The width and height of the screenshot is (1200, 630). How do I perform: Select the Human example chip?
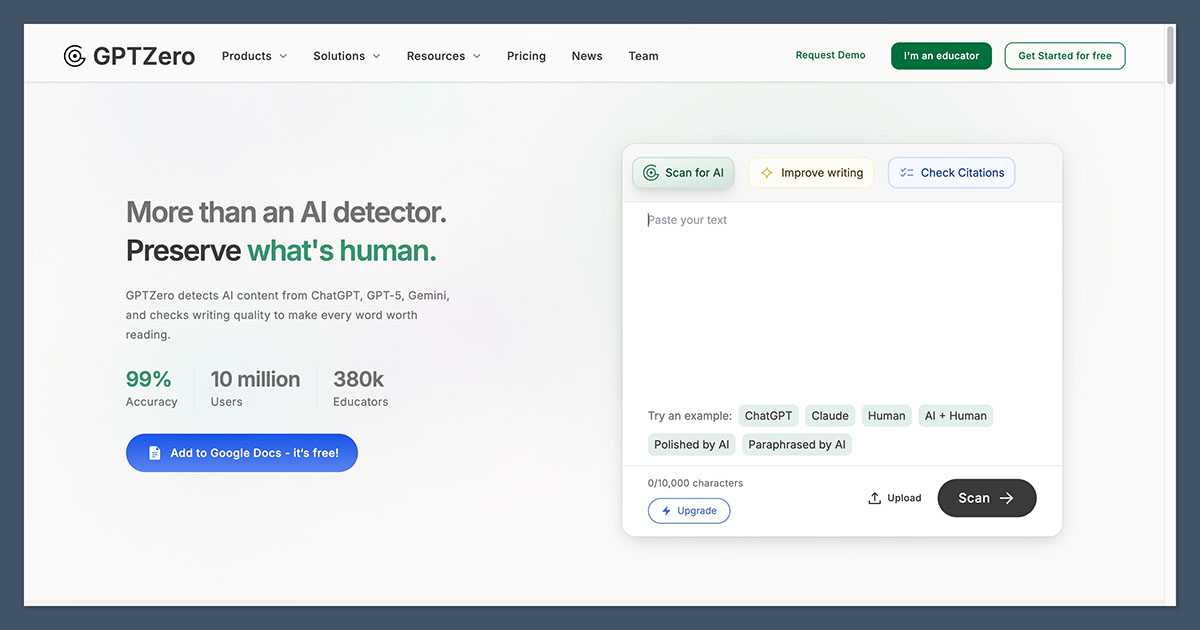point(886,415)
